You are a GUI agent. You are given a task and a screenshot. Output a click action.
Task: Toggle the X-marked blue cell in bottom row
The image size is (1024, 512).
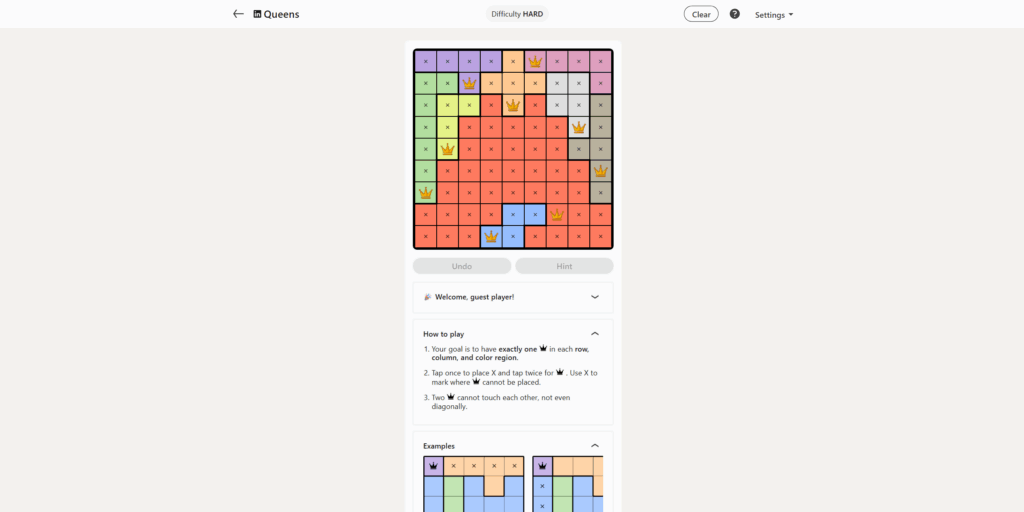click(513, 237)
